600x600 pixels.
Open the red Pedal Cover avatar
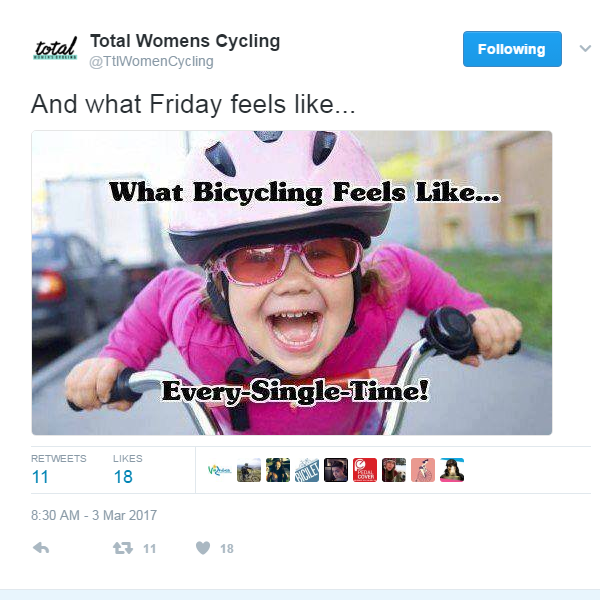pyautogui.click(x=365, y=470)
